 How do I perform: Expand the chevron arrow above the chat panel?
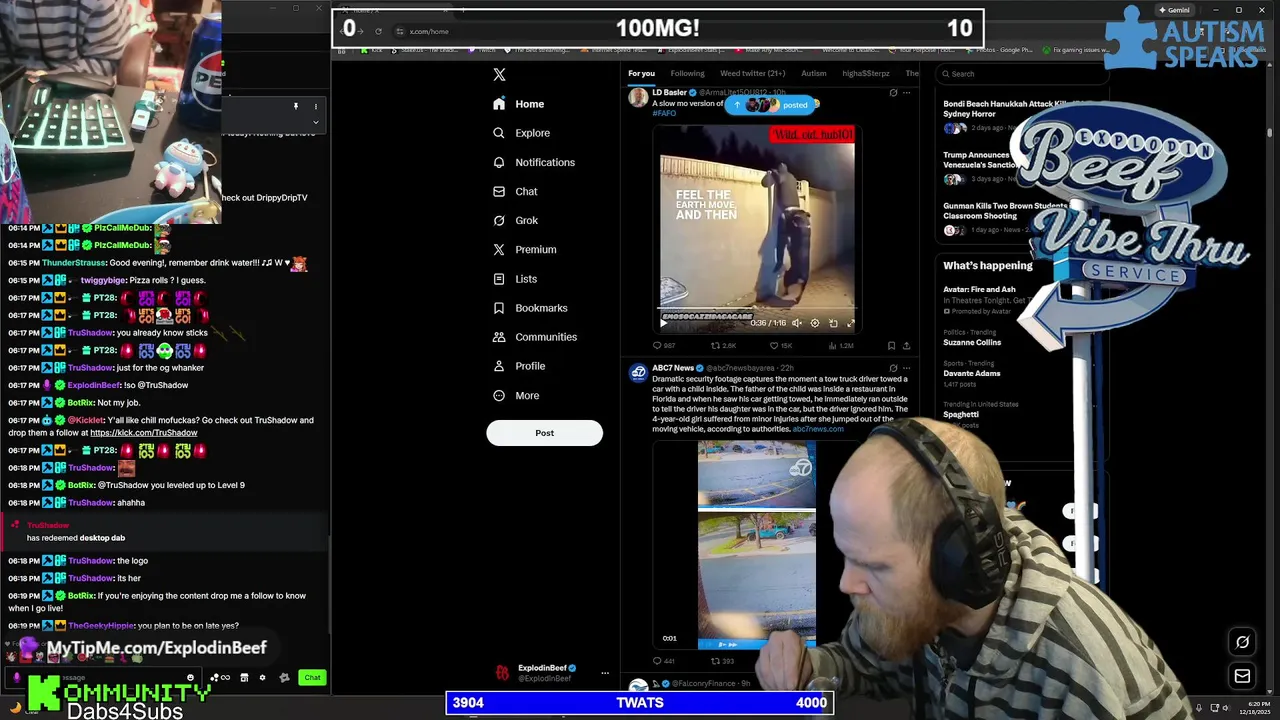click(x=315, y=122)
